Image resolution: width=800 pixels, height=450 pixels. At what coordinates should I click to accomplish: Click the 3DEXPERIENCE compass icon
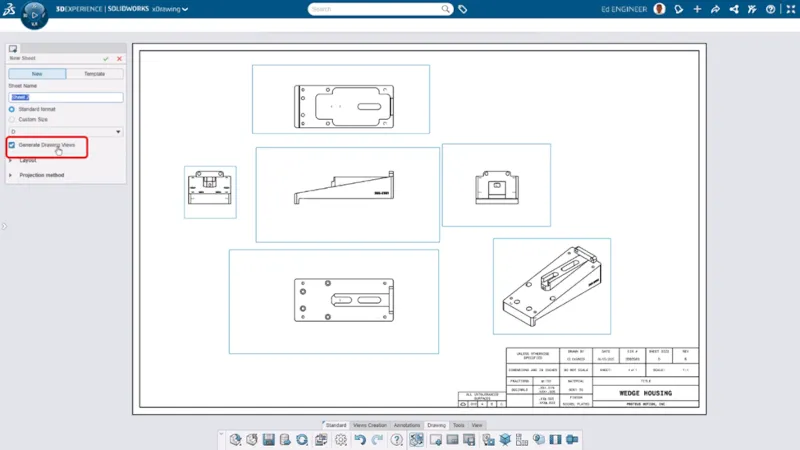tap(35, 17)
